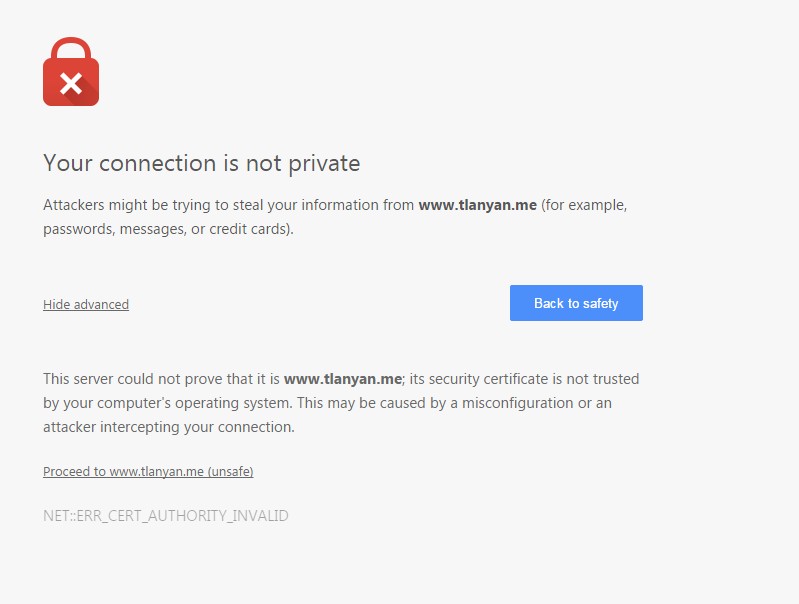Click the text attacker intercepting your connection

coord(169,427)
